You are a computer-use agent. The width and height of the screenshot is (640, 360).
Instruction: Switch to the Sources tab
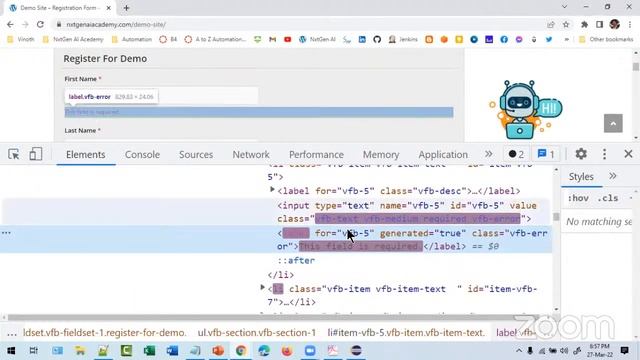pyautogui.click(x=196, y=154)
